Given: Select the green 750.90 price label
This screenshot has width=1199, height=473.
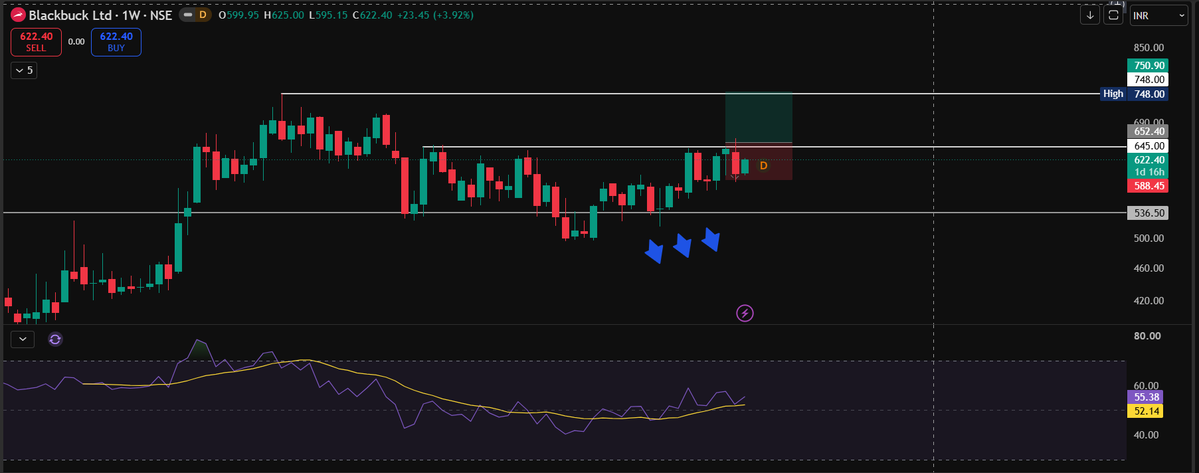Looking at the screenshot, I should pyautogui.click(x=1149, y=66).
